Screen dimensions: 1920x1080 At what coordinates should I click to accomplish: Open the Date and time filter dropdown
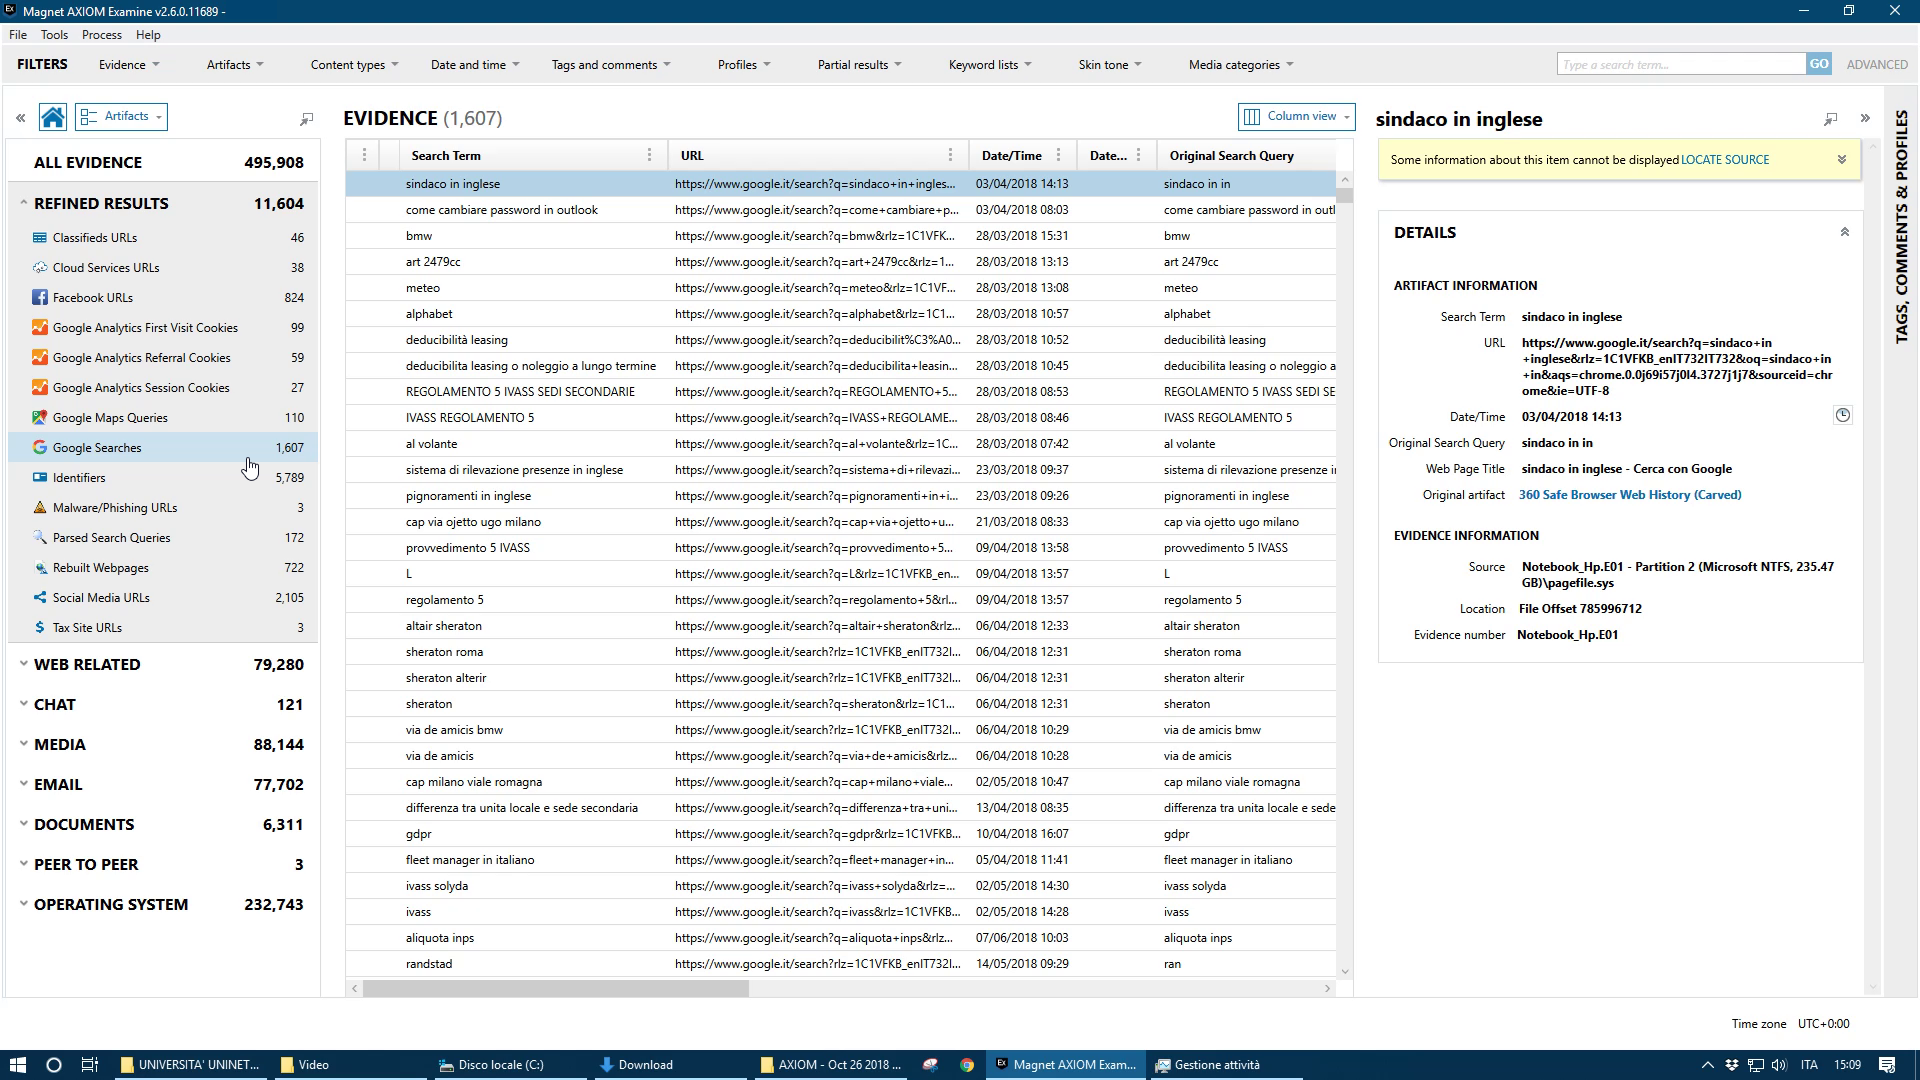click(x=475, y=65)
